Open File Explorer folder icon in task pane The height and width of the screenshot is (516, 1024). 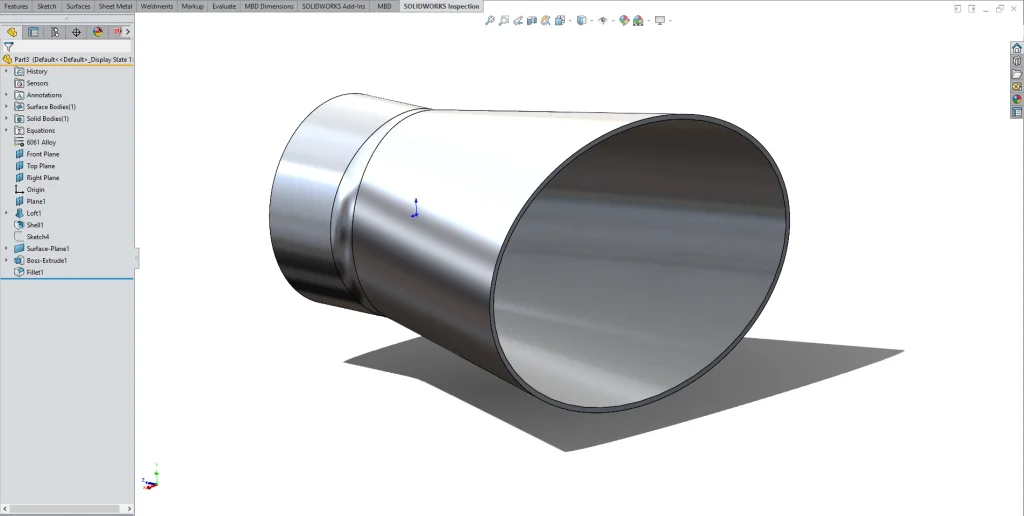pos(1017,73)
